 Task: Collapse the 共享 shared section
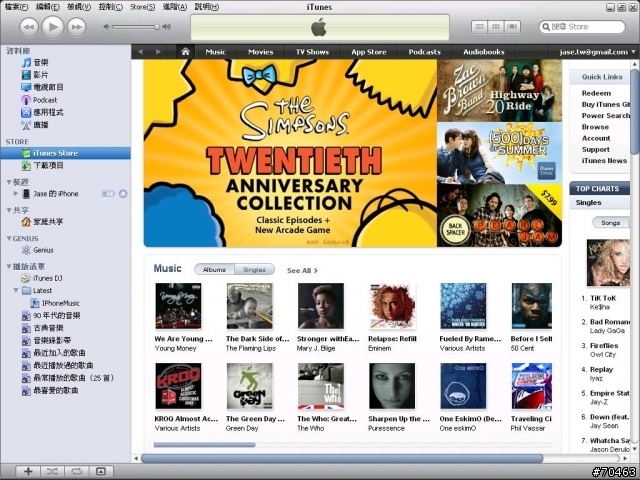point(9,210)
